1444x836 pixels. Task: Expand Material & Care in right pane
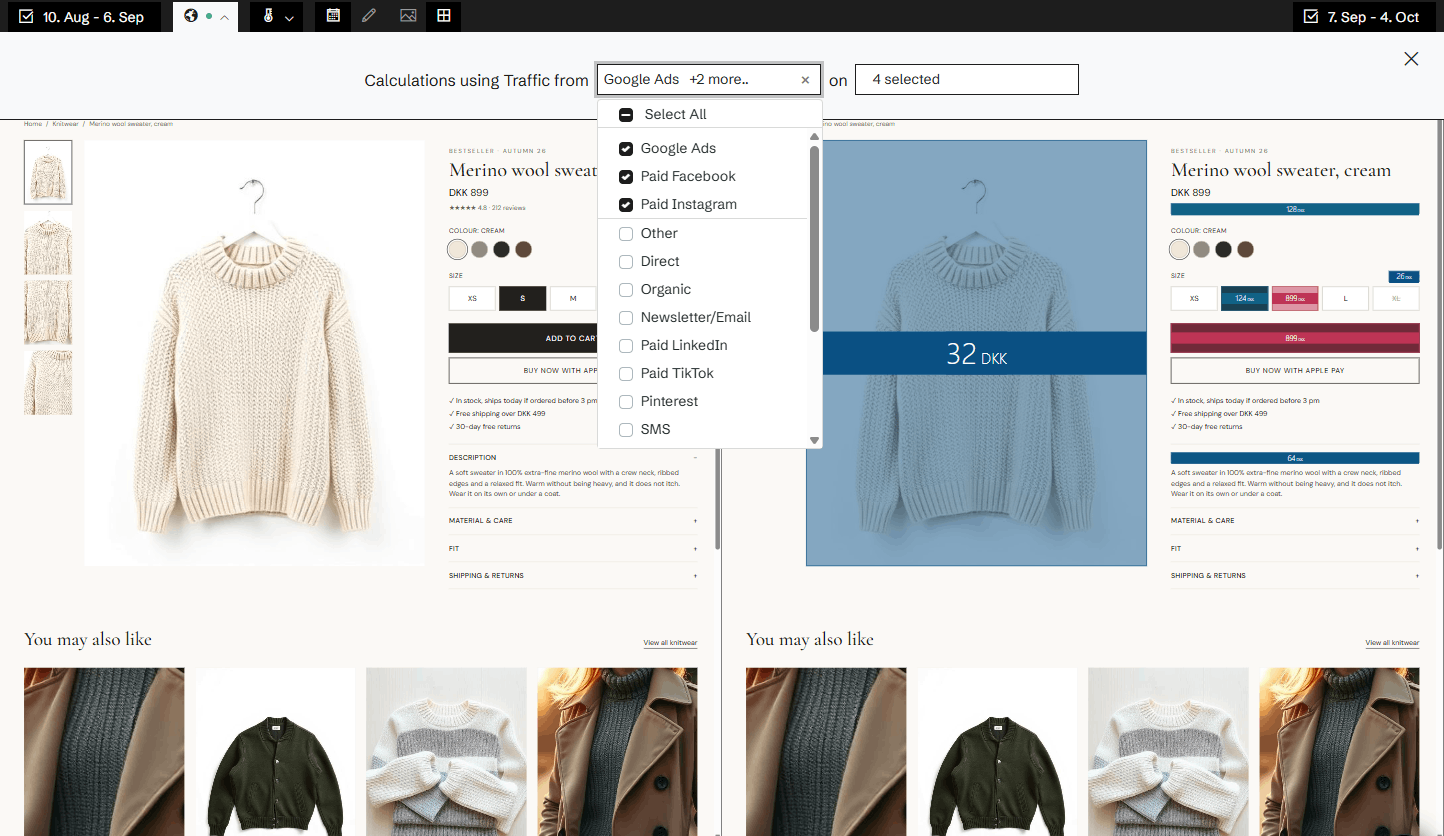[1295, 521]
